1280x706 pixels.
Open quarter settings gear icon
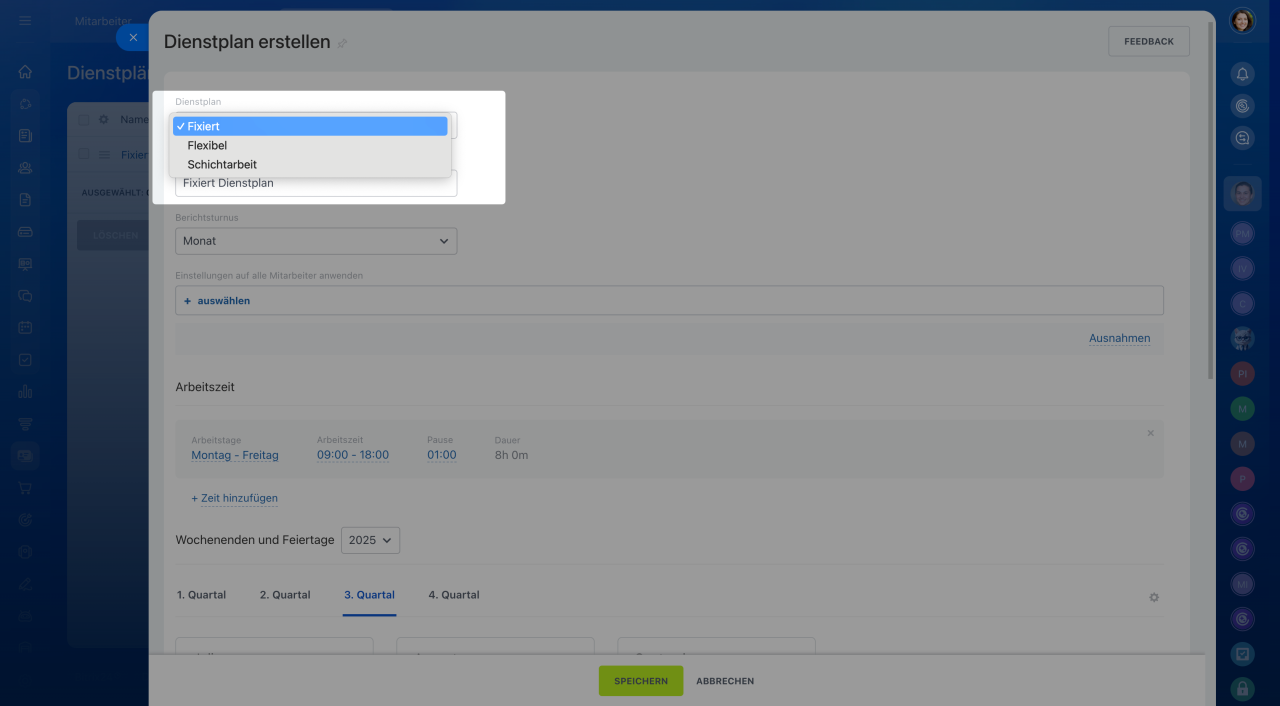coord(1153,597)
